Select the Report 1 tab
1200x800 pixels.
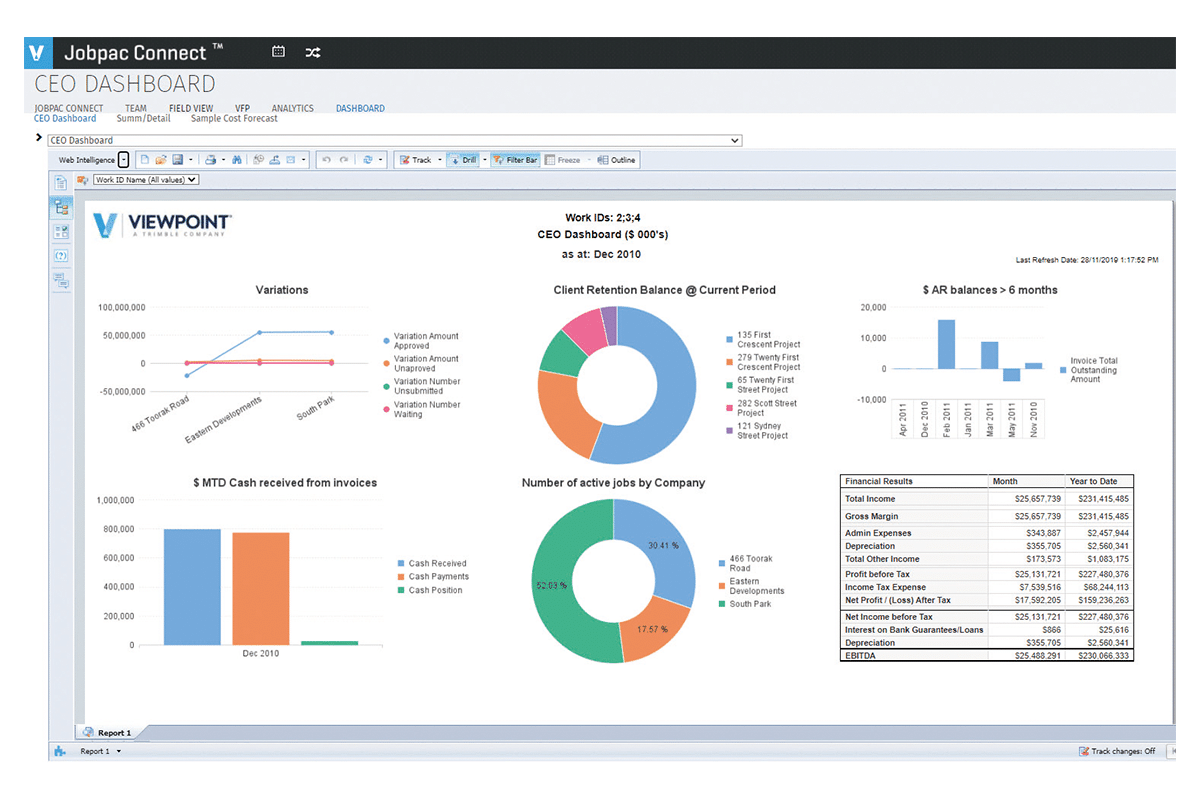(x=107, y=733)
